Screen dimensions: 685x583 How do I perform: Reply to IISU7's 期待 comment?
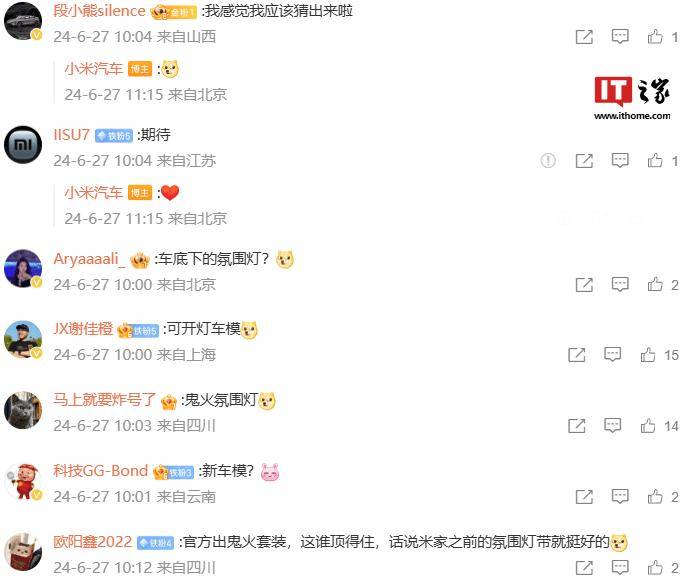(x=619, y=161)
